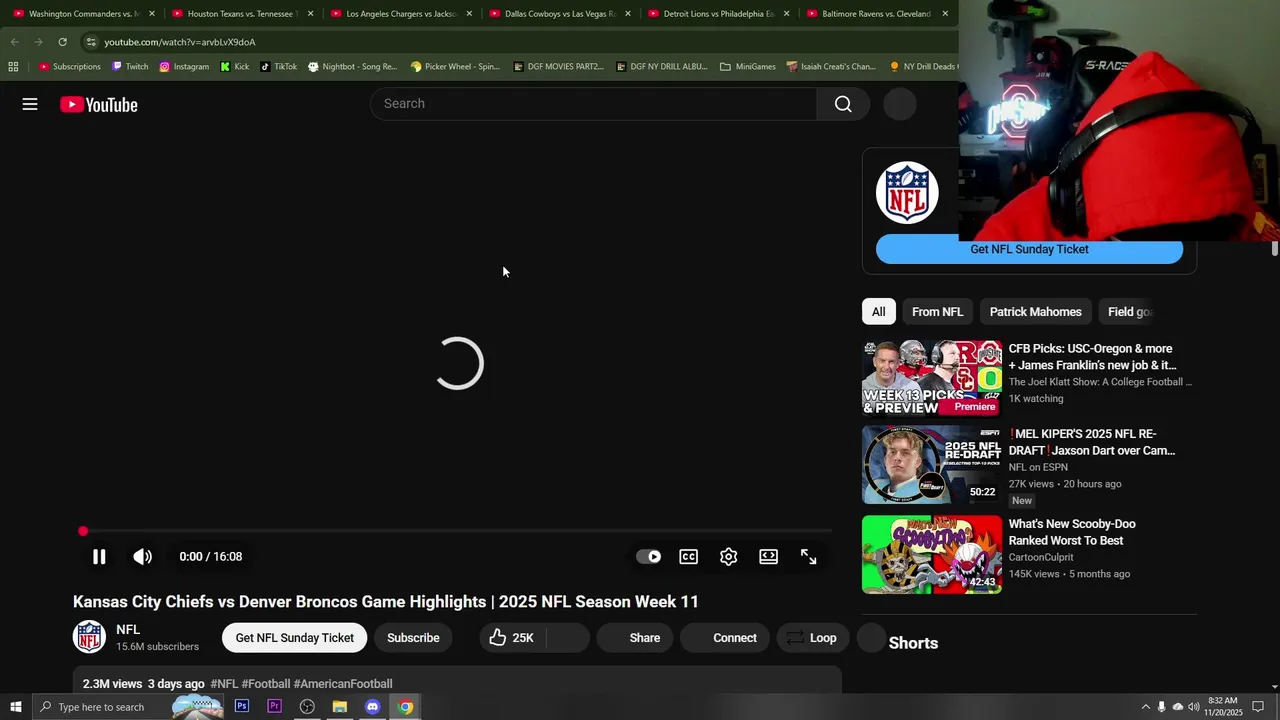
Task: Select the All filter chip
Action: tap(878, 312)
